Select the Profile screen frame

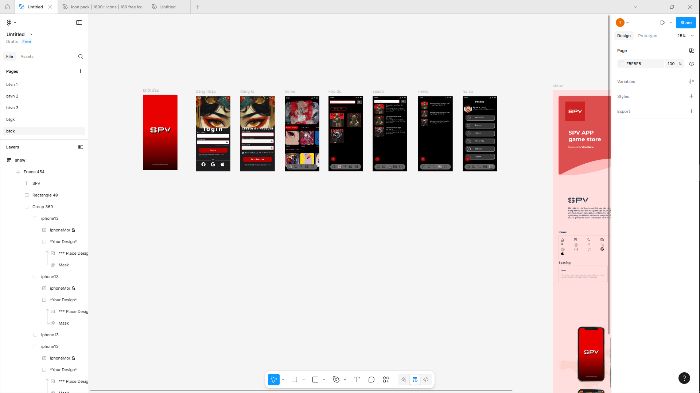click(480, 134)
